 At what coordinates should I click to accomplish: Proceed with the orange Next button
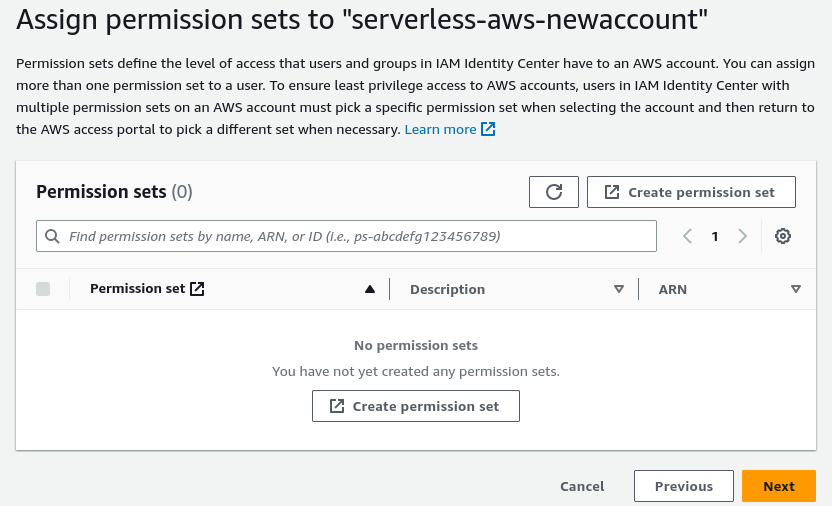click(x=779, y=486)
